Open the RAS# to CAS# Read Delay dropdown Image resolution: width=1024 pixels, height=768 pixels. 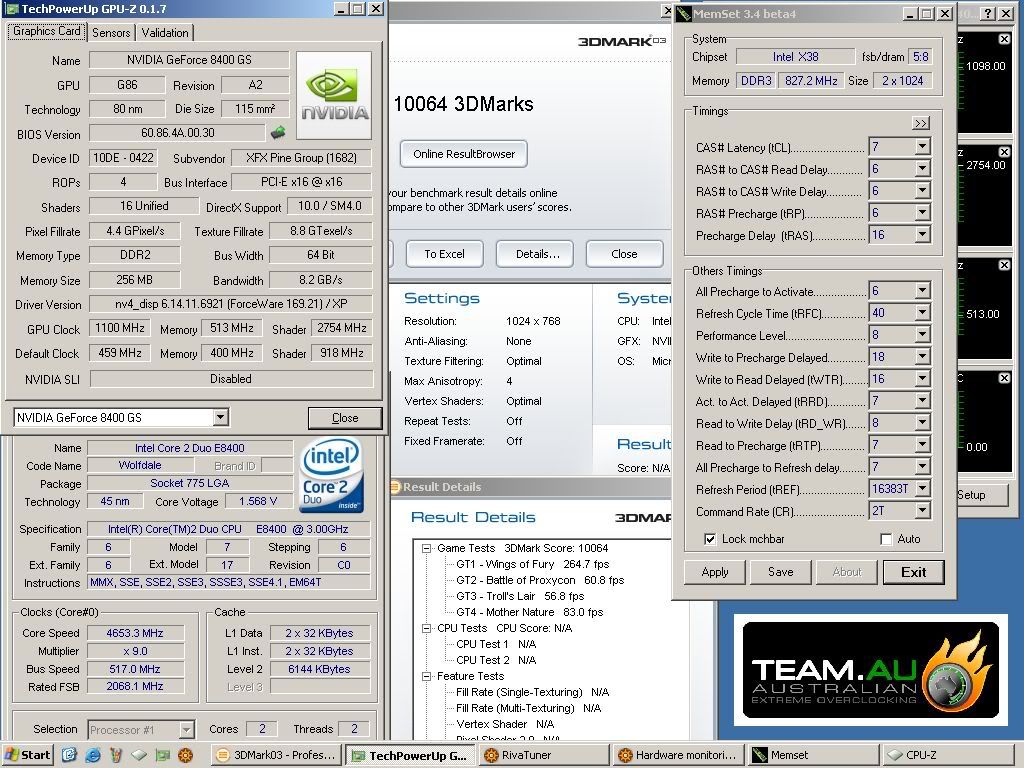coord(922,169)
